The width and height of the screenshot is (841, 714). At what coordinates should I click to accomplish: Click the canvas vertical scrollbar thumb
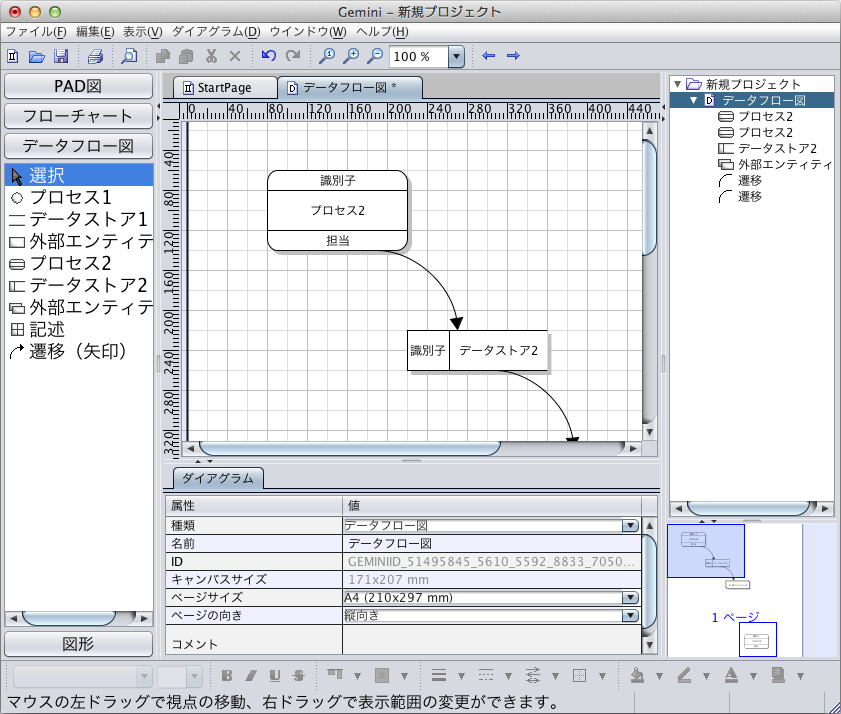649,197
